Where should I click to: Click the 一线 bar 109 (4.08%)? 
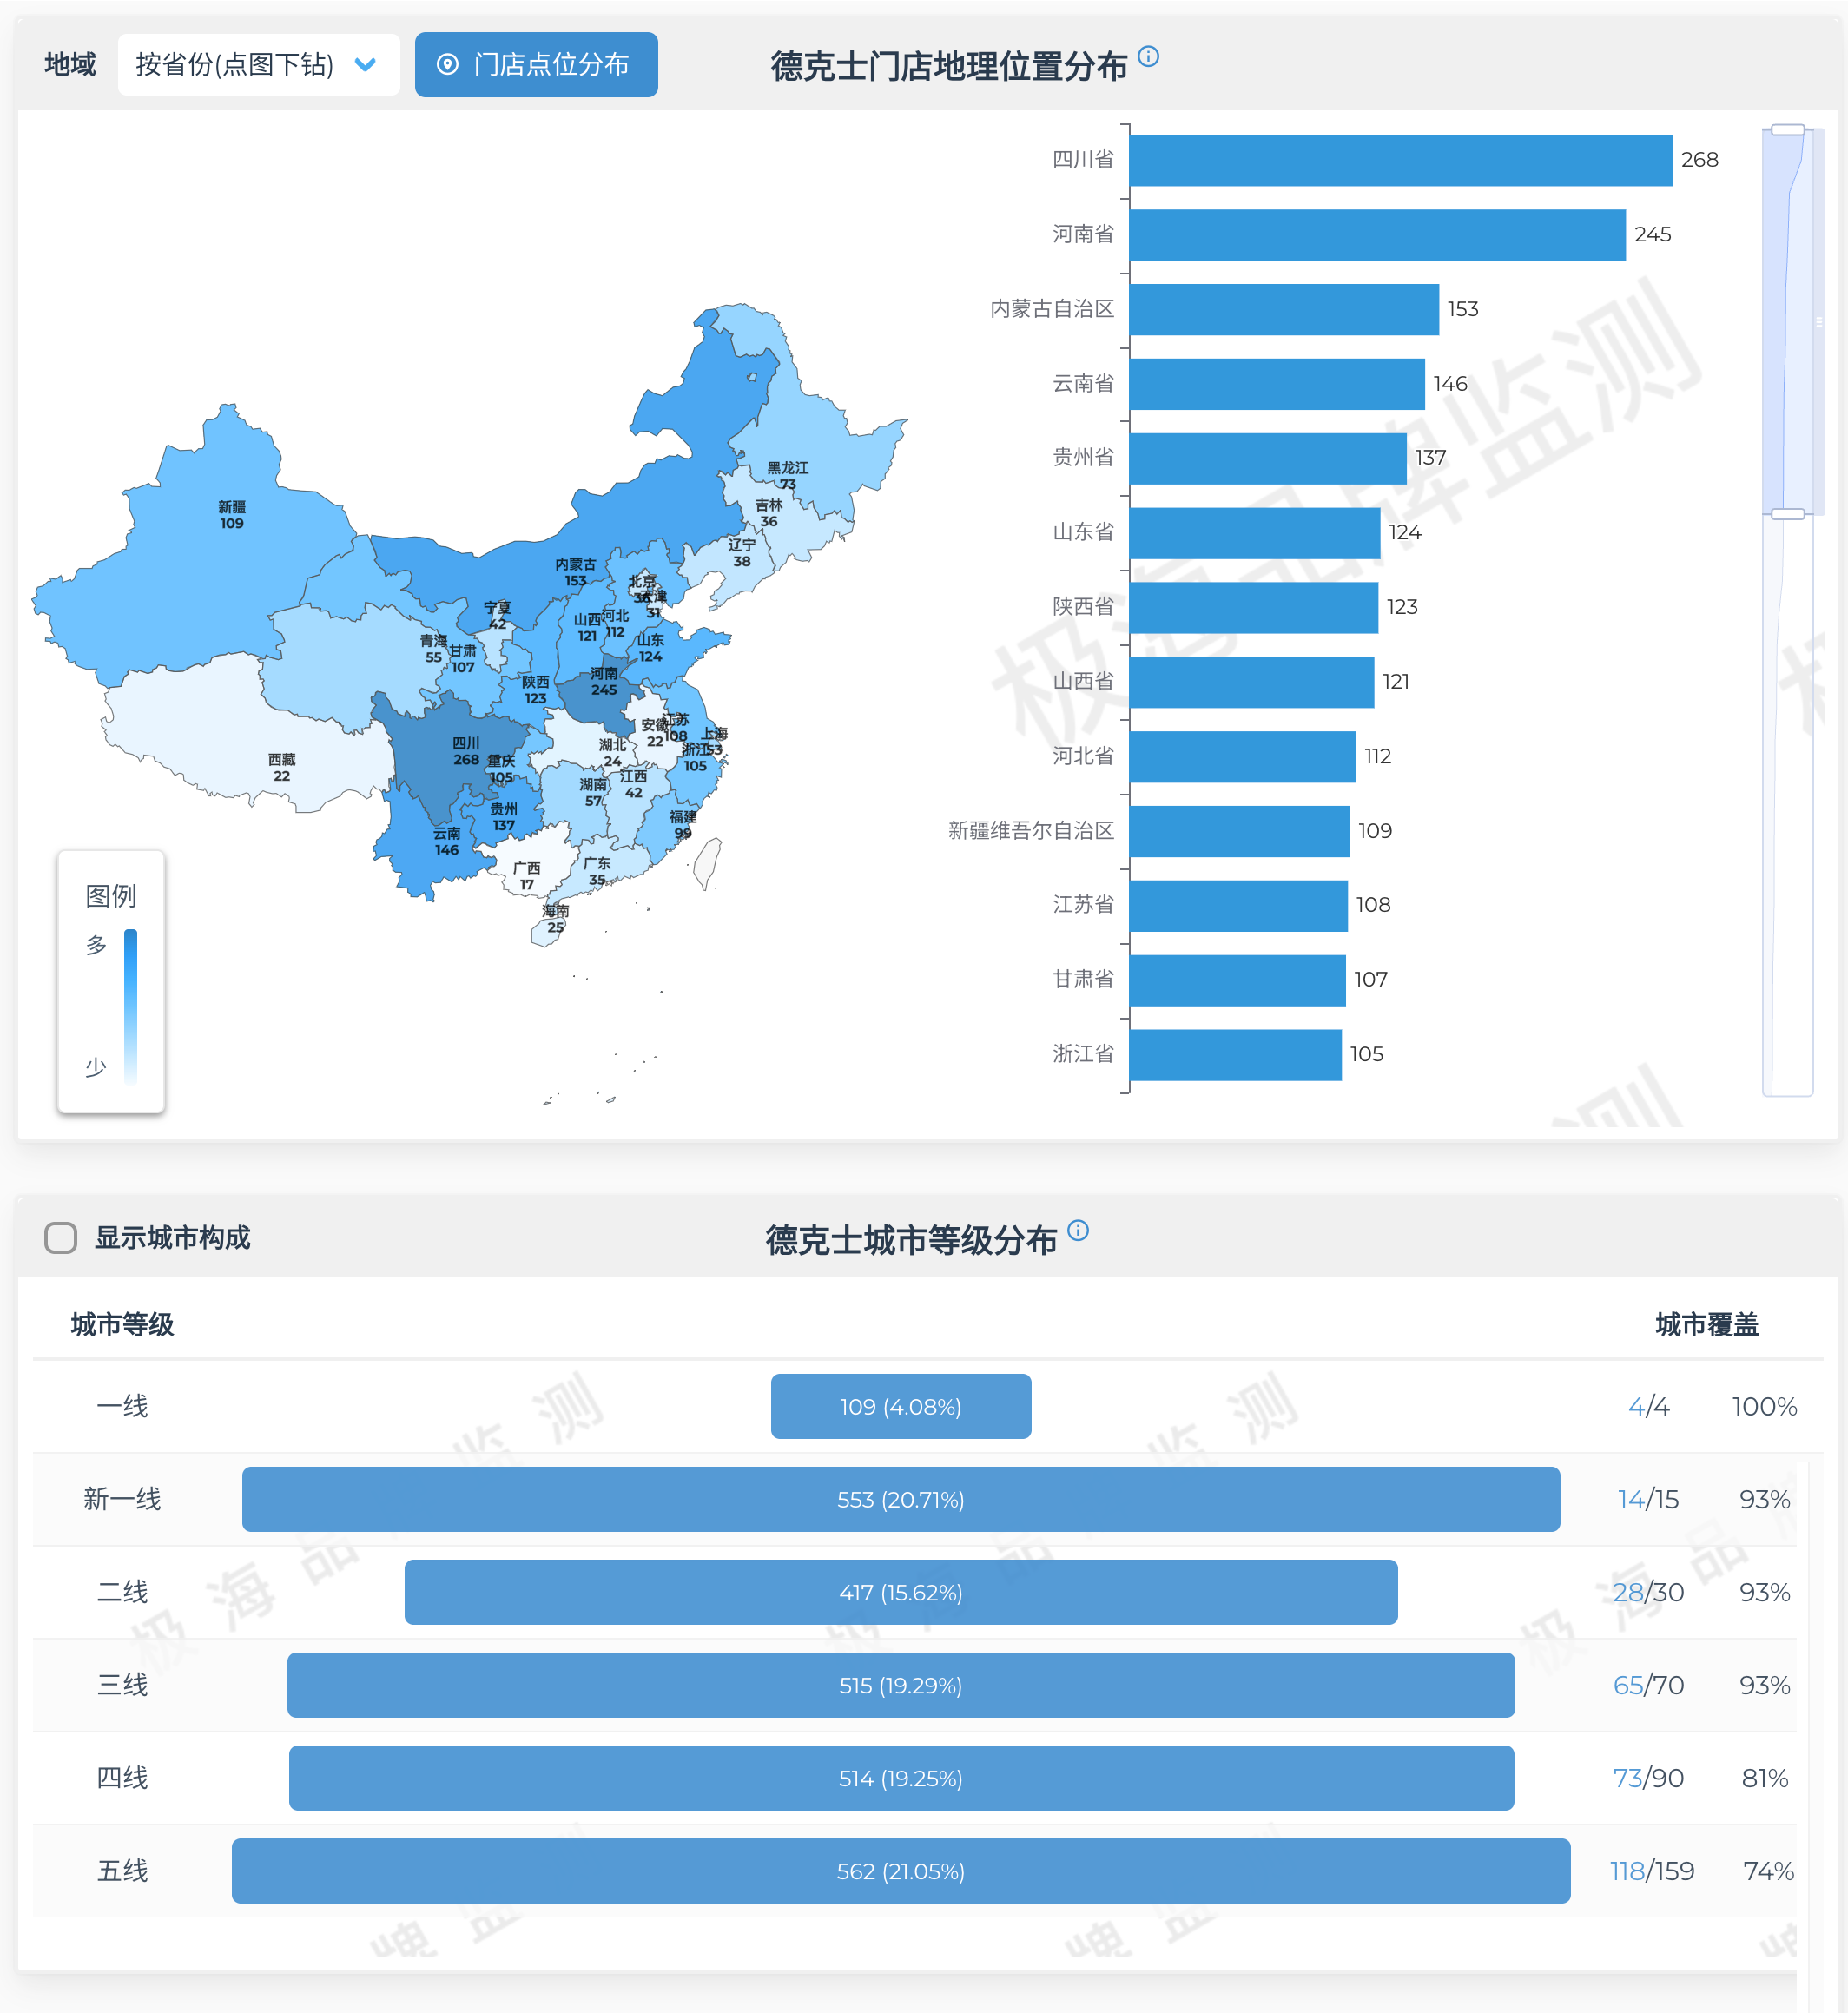coord(900,1406)
